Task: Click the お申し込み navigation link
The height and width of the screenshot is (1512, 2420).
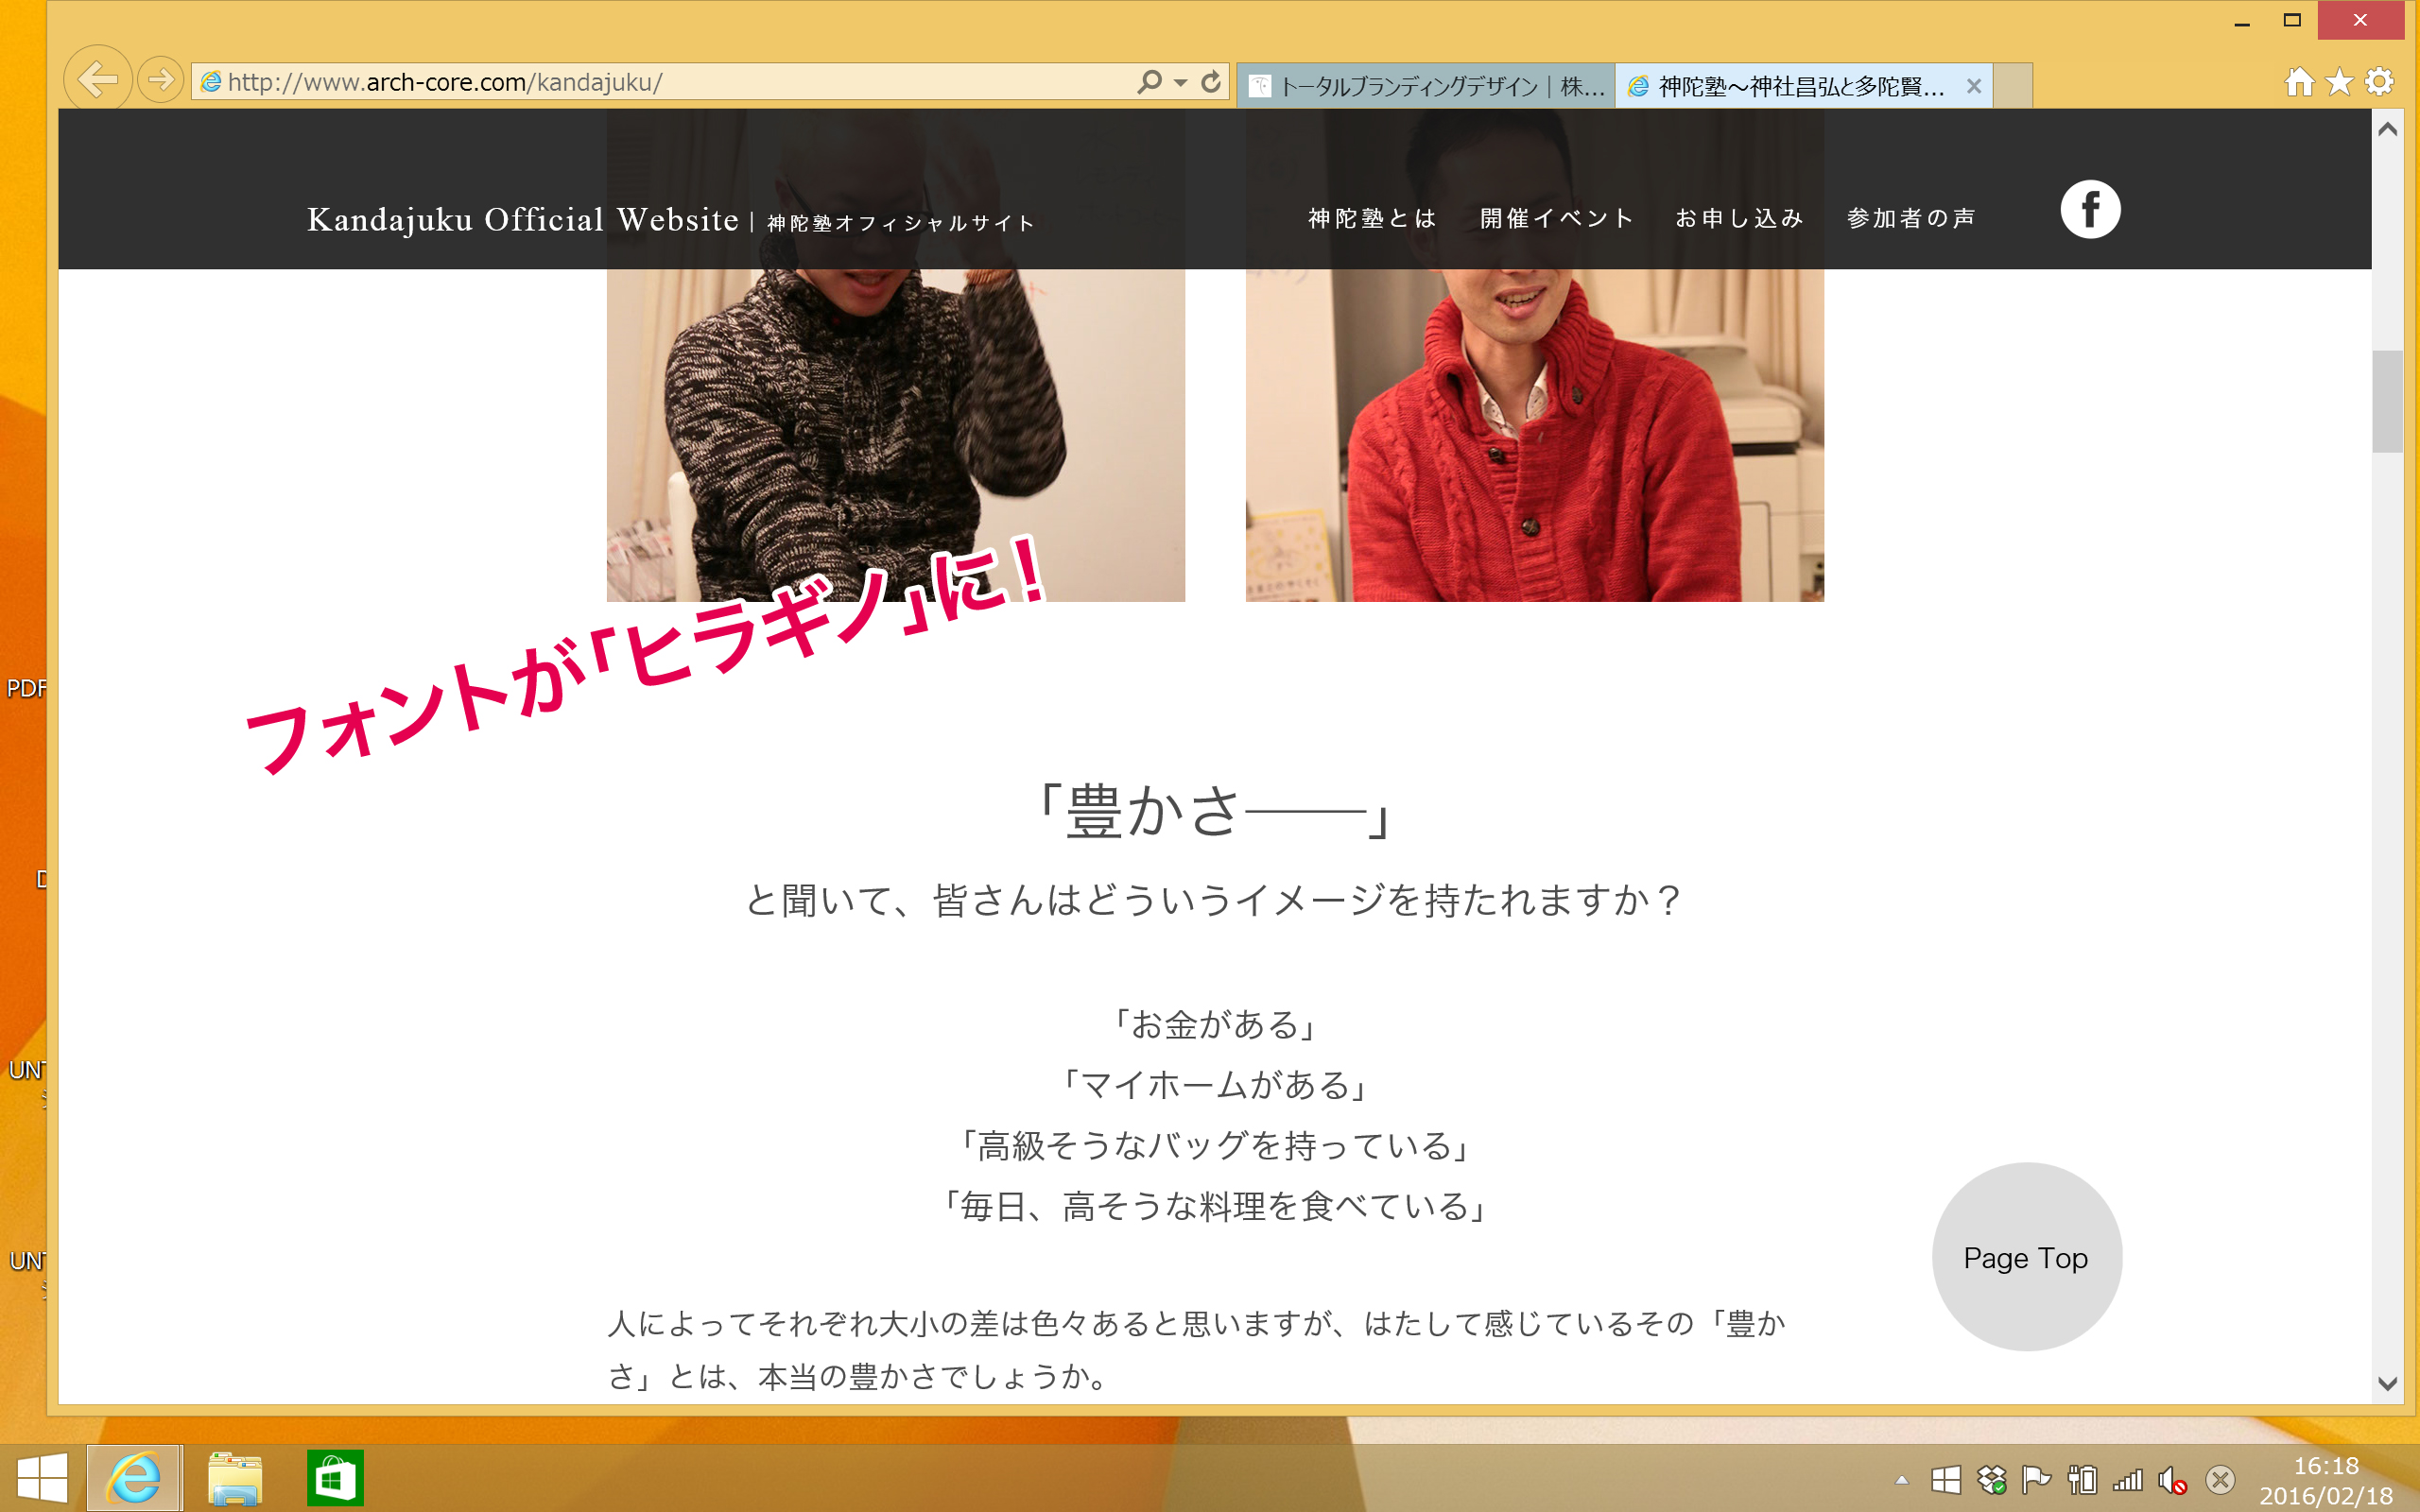Action: (x=1739, y=218)
